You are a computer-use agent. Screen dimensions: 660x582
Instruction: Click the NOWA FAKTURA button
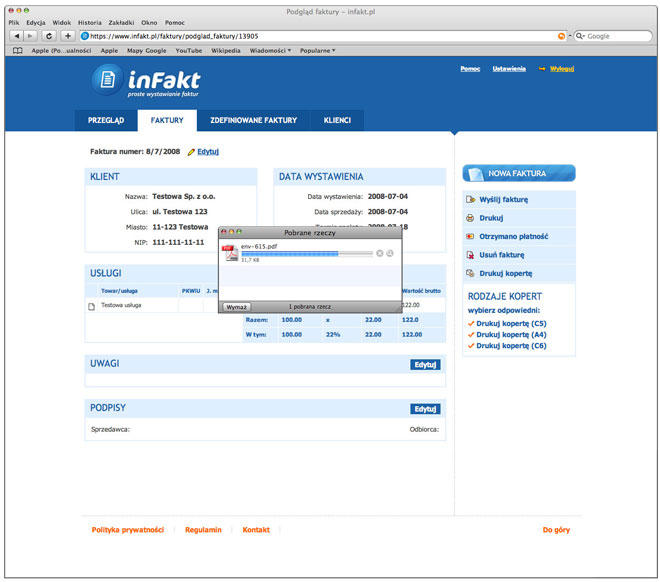(x=519, y=173)
